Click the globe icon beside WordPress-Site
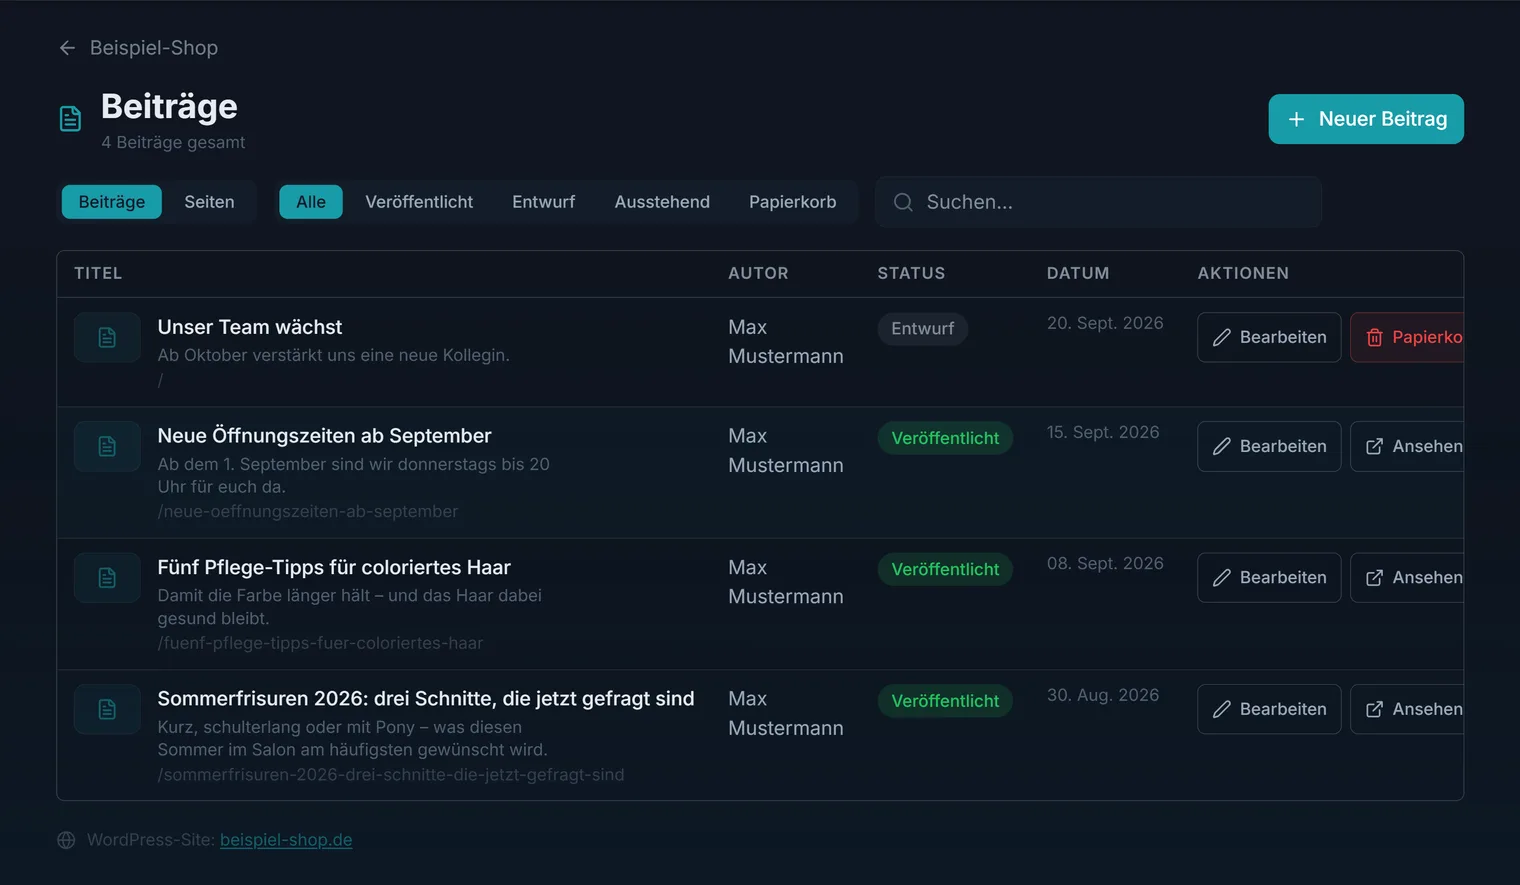Screen dimensions: 1520x885 click(x=66, y=840)
